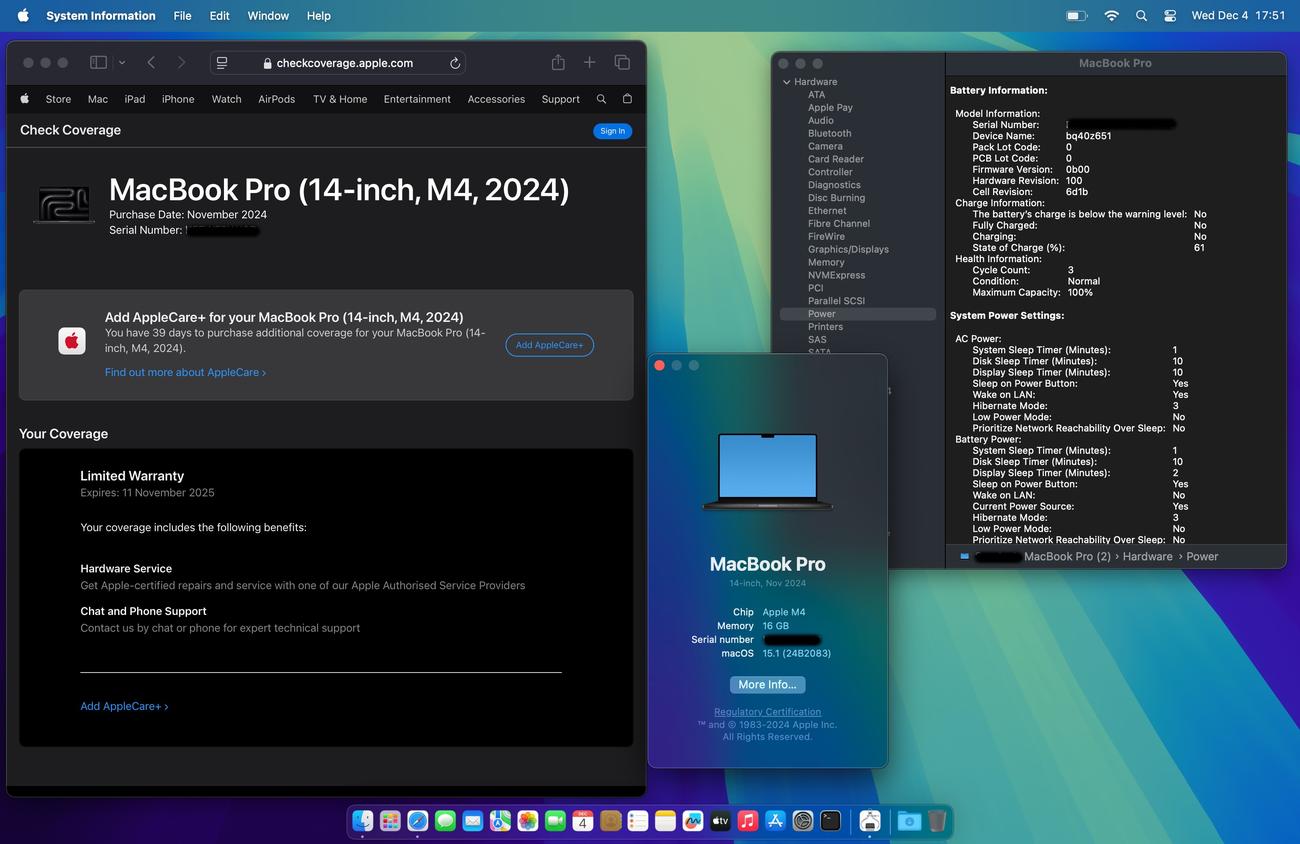The height and width of the screenshot is (844, 1300).
Task: Open the dropdown arrow beside Safari's sidebar button
Action: coord(121,63)
